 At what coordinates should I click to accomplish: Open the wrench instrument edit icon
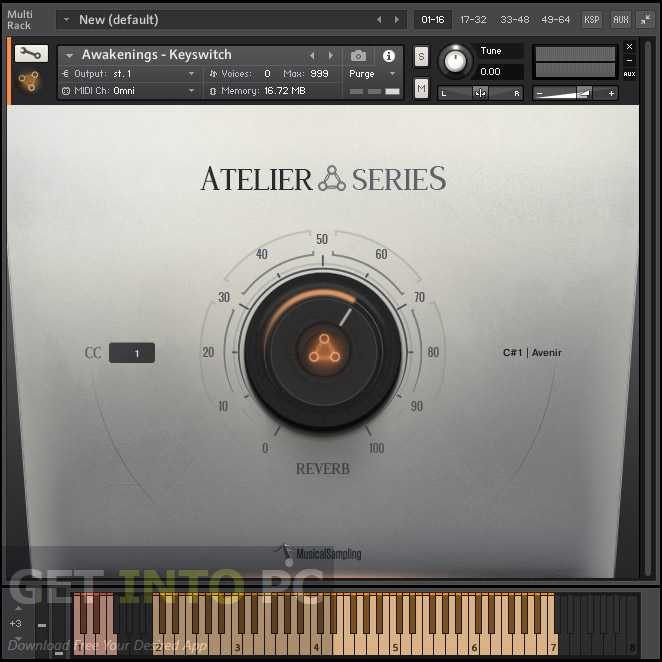click(x=31, y=54)
